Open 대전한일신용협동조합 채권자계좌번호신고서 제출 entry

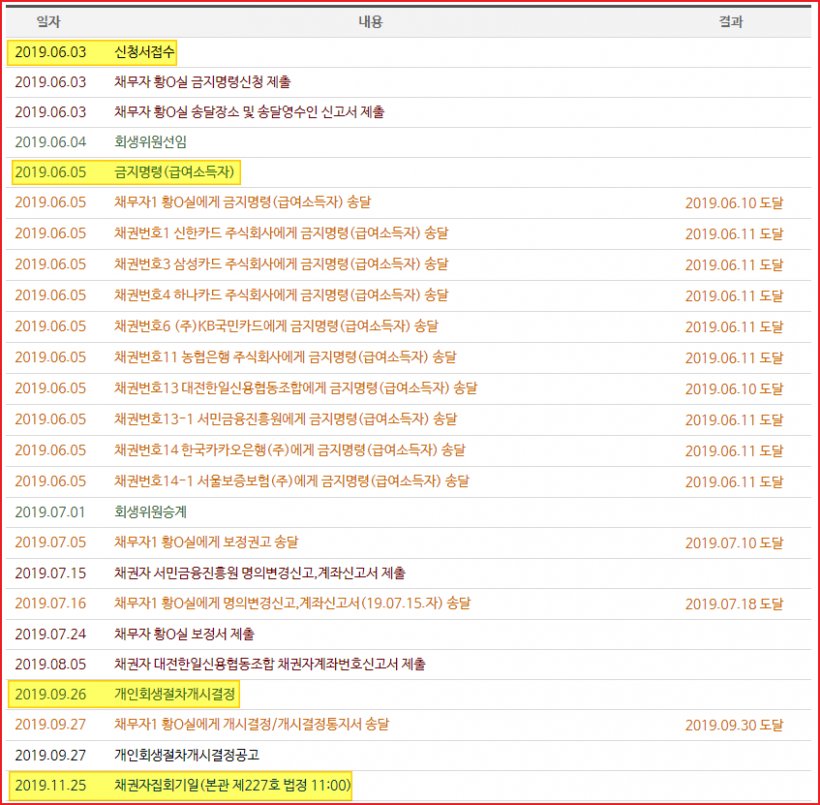270,664
